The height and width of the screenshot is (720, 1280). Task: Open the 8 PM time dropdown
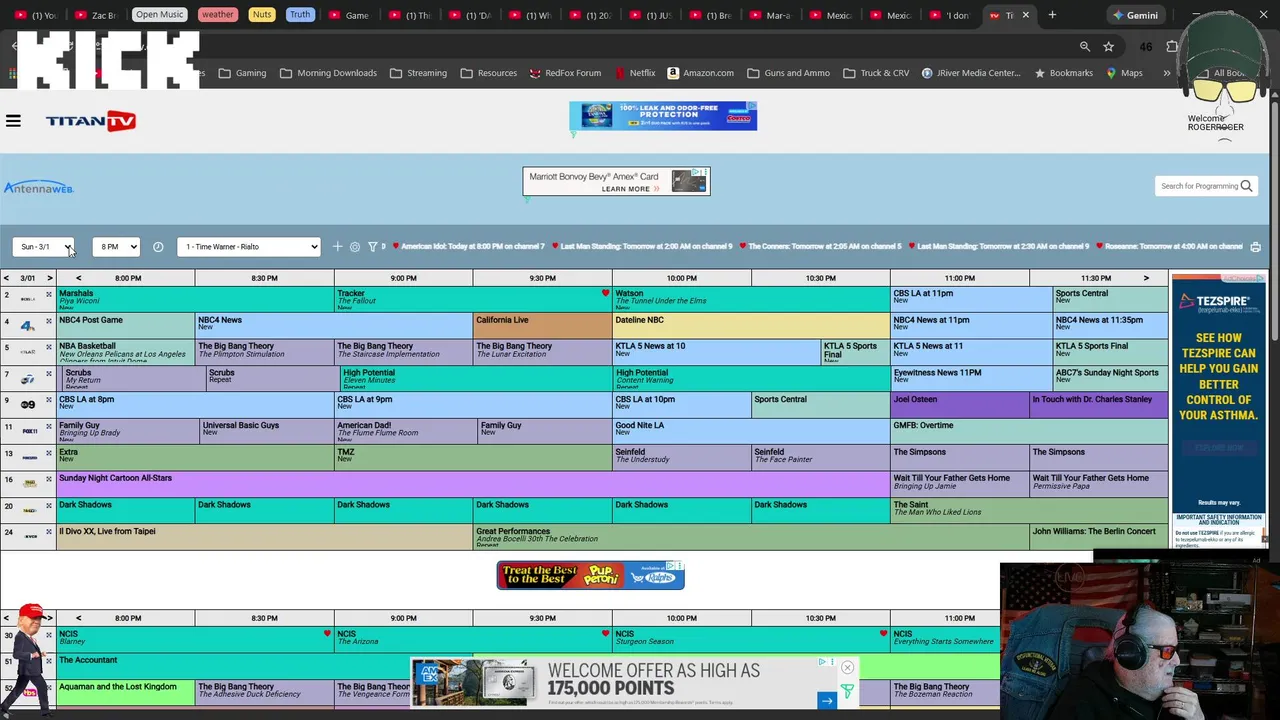116,247
